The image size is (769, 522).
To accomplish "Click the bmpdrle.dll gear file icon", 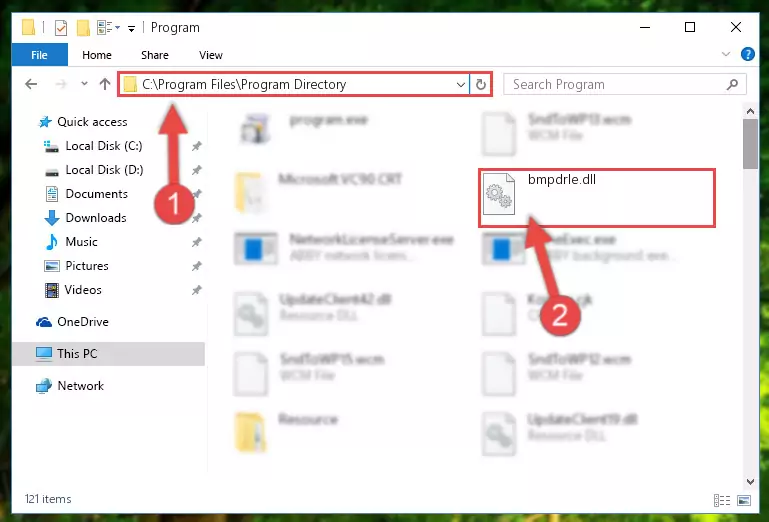I will point(498,194).
